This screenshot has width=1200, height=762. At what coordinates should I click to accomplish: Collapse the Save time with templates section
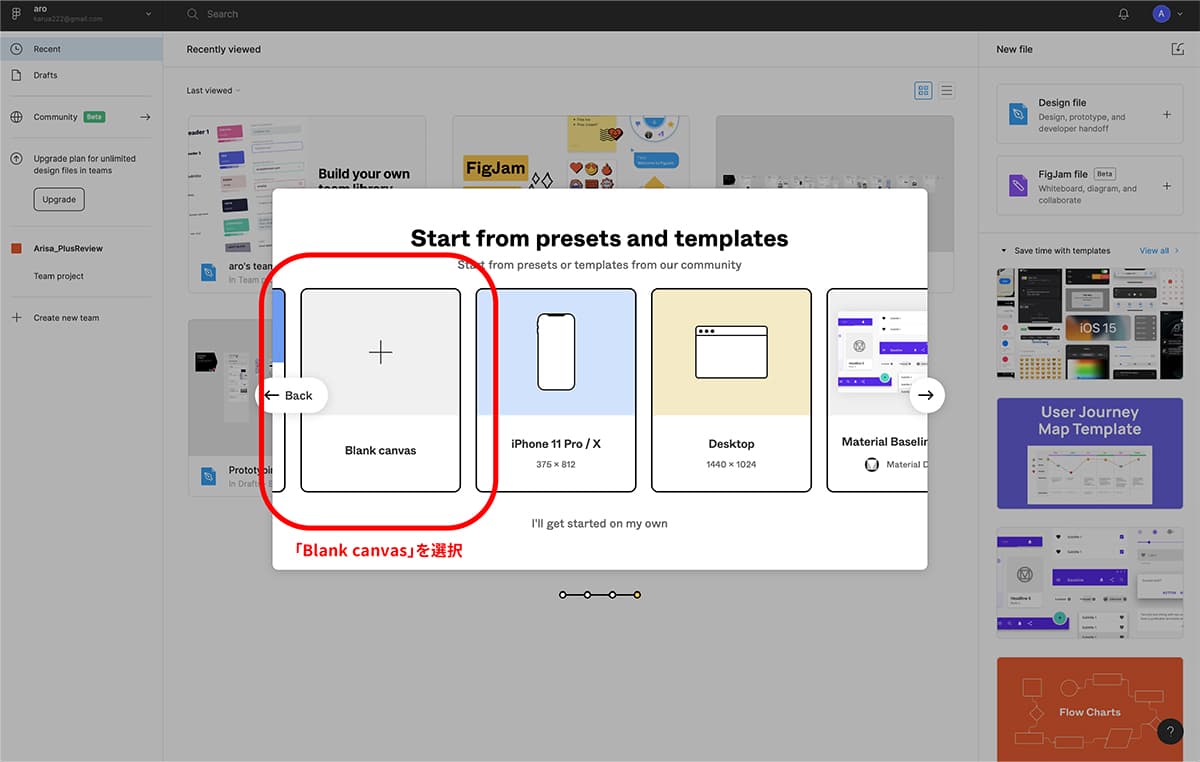[x=1004, y=251]
